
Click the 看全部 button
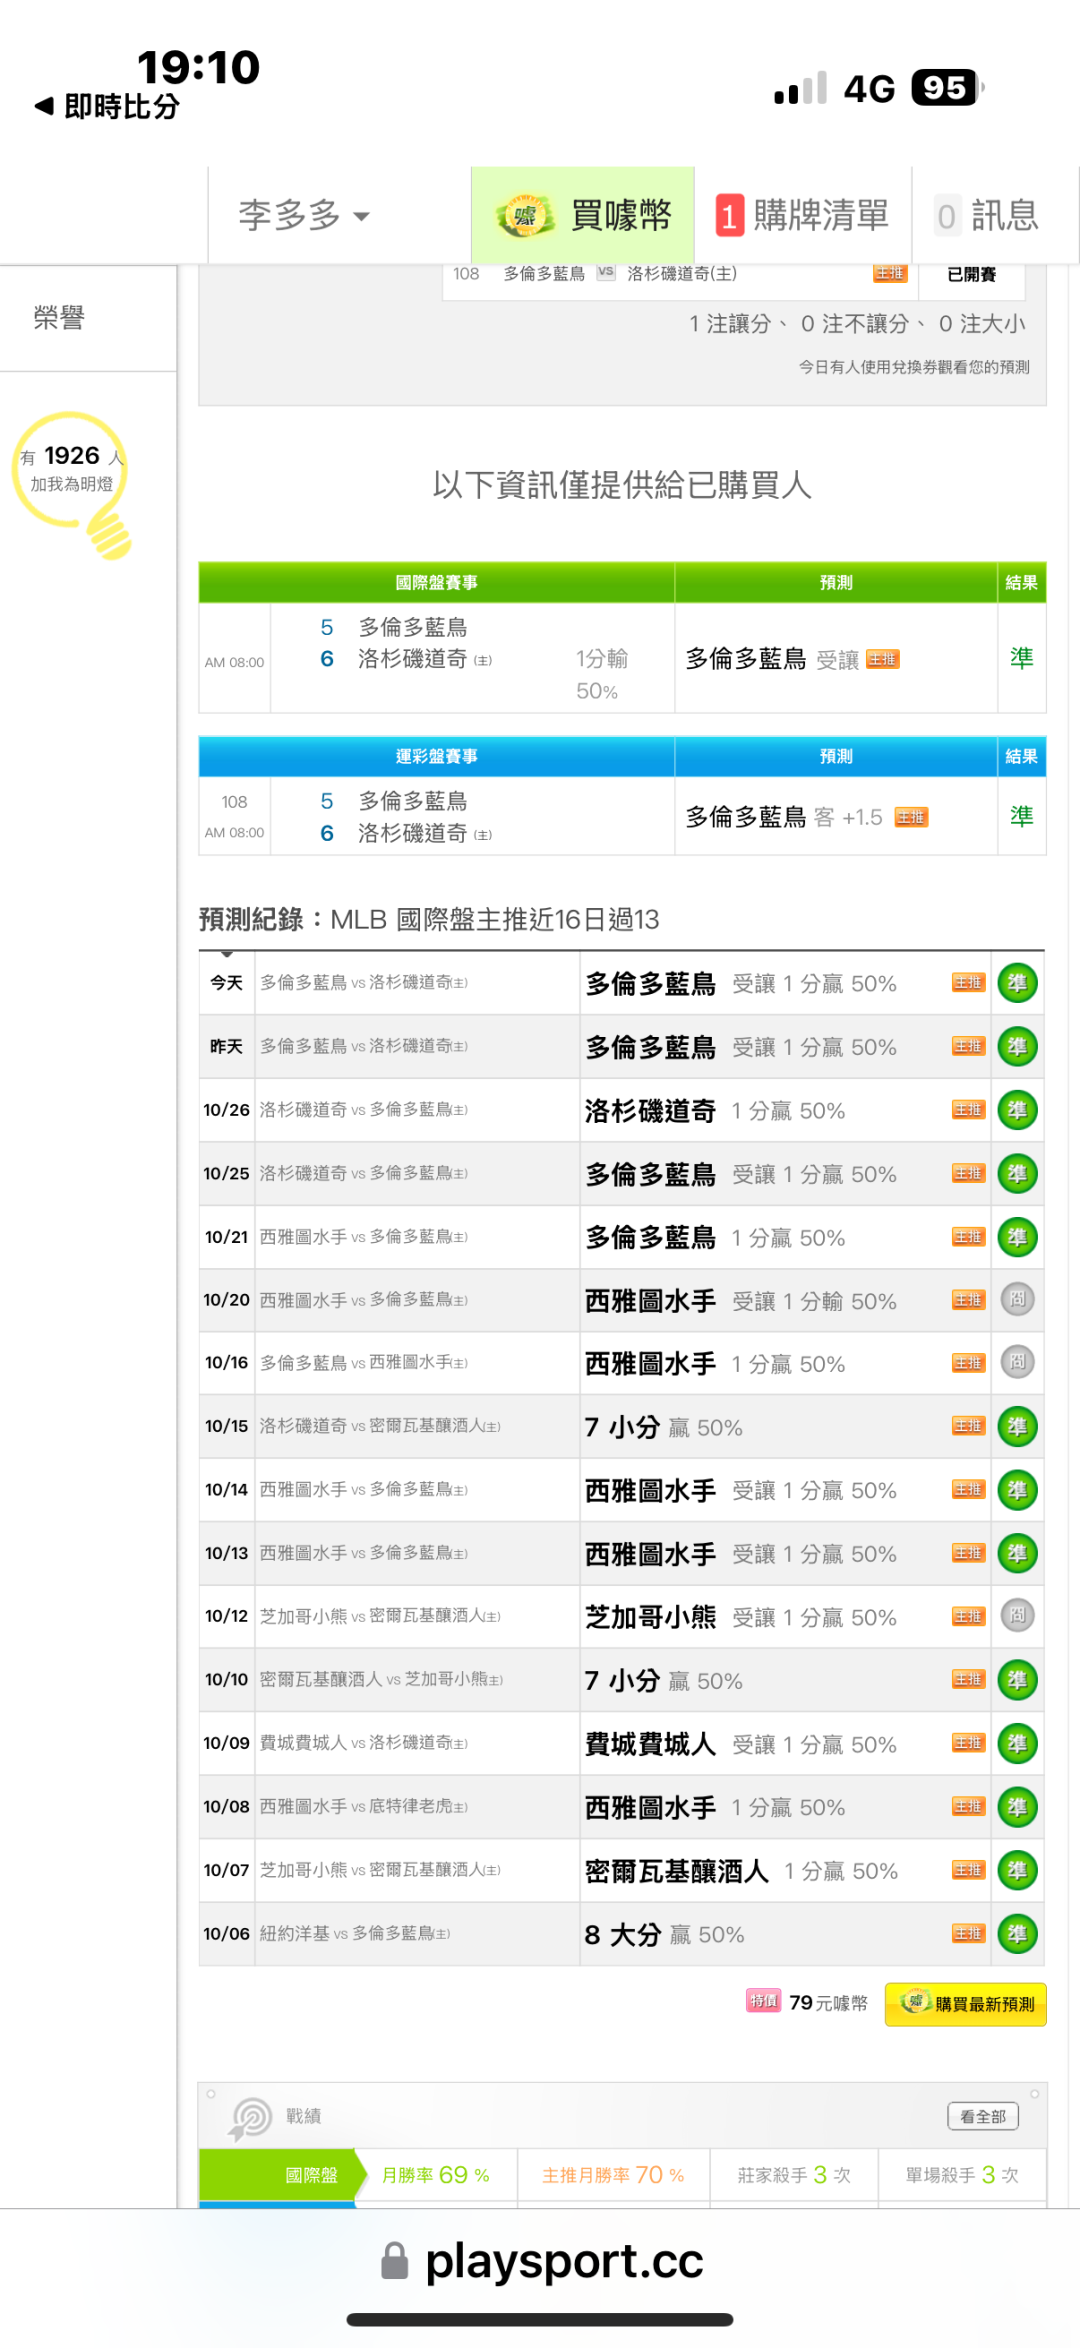point(983,2117)
